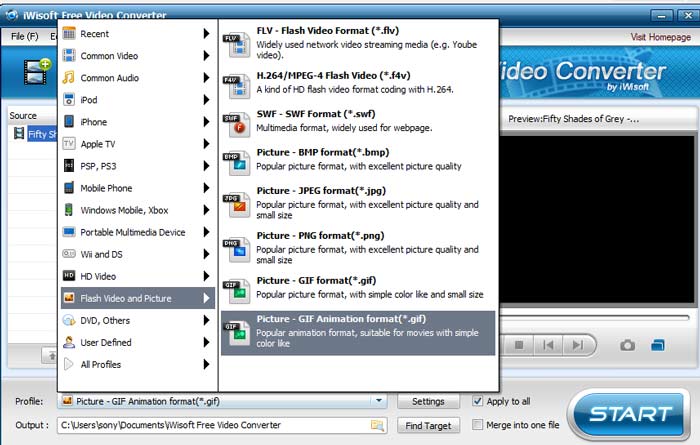Select SWF - SWF Format entry

click(x=358, y=121)
